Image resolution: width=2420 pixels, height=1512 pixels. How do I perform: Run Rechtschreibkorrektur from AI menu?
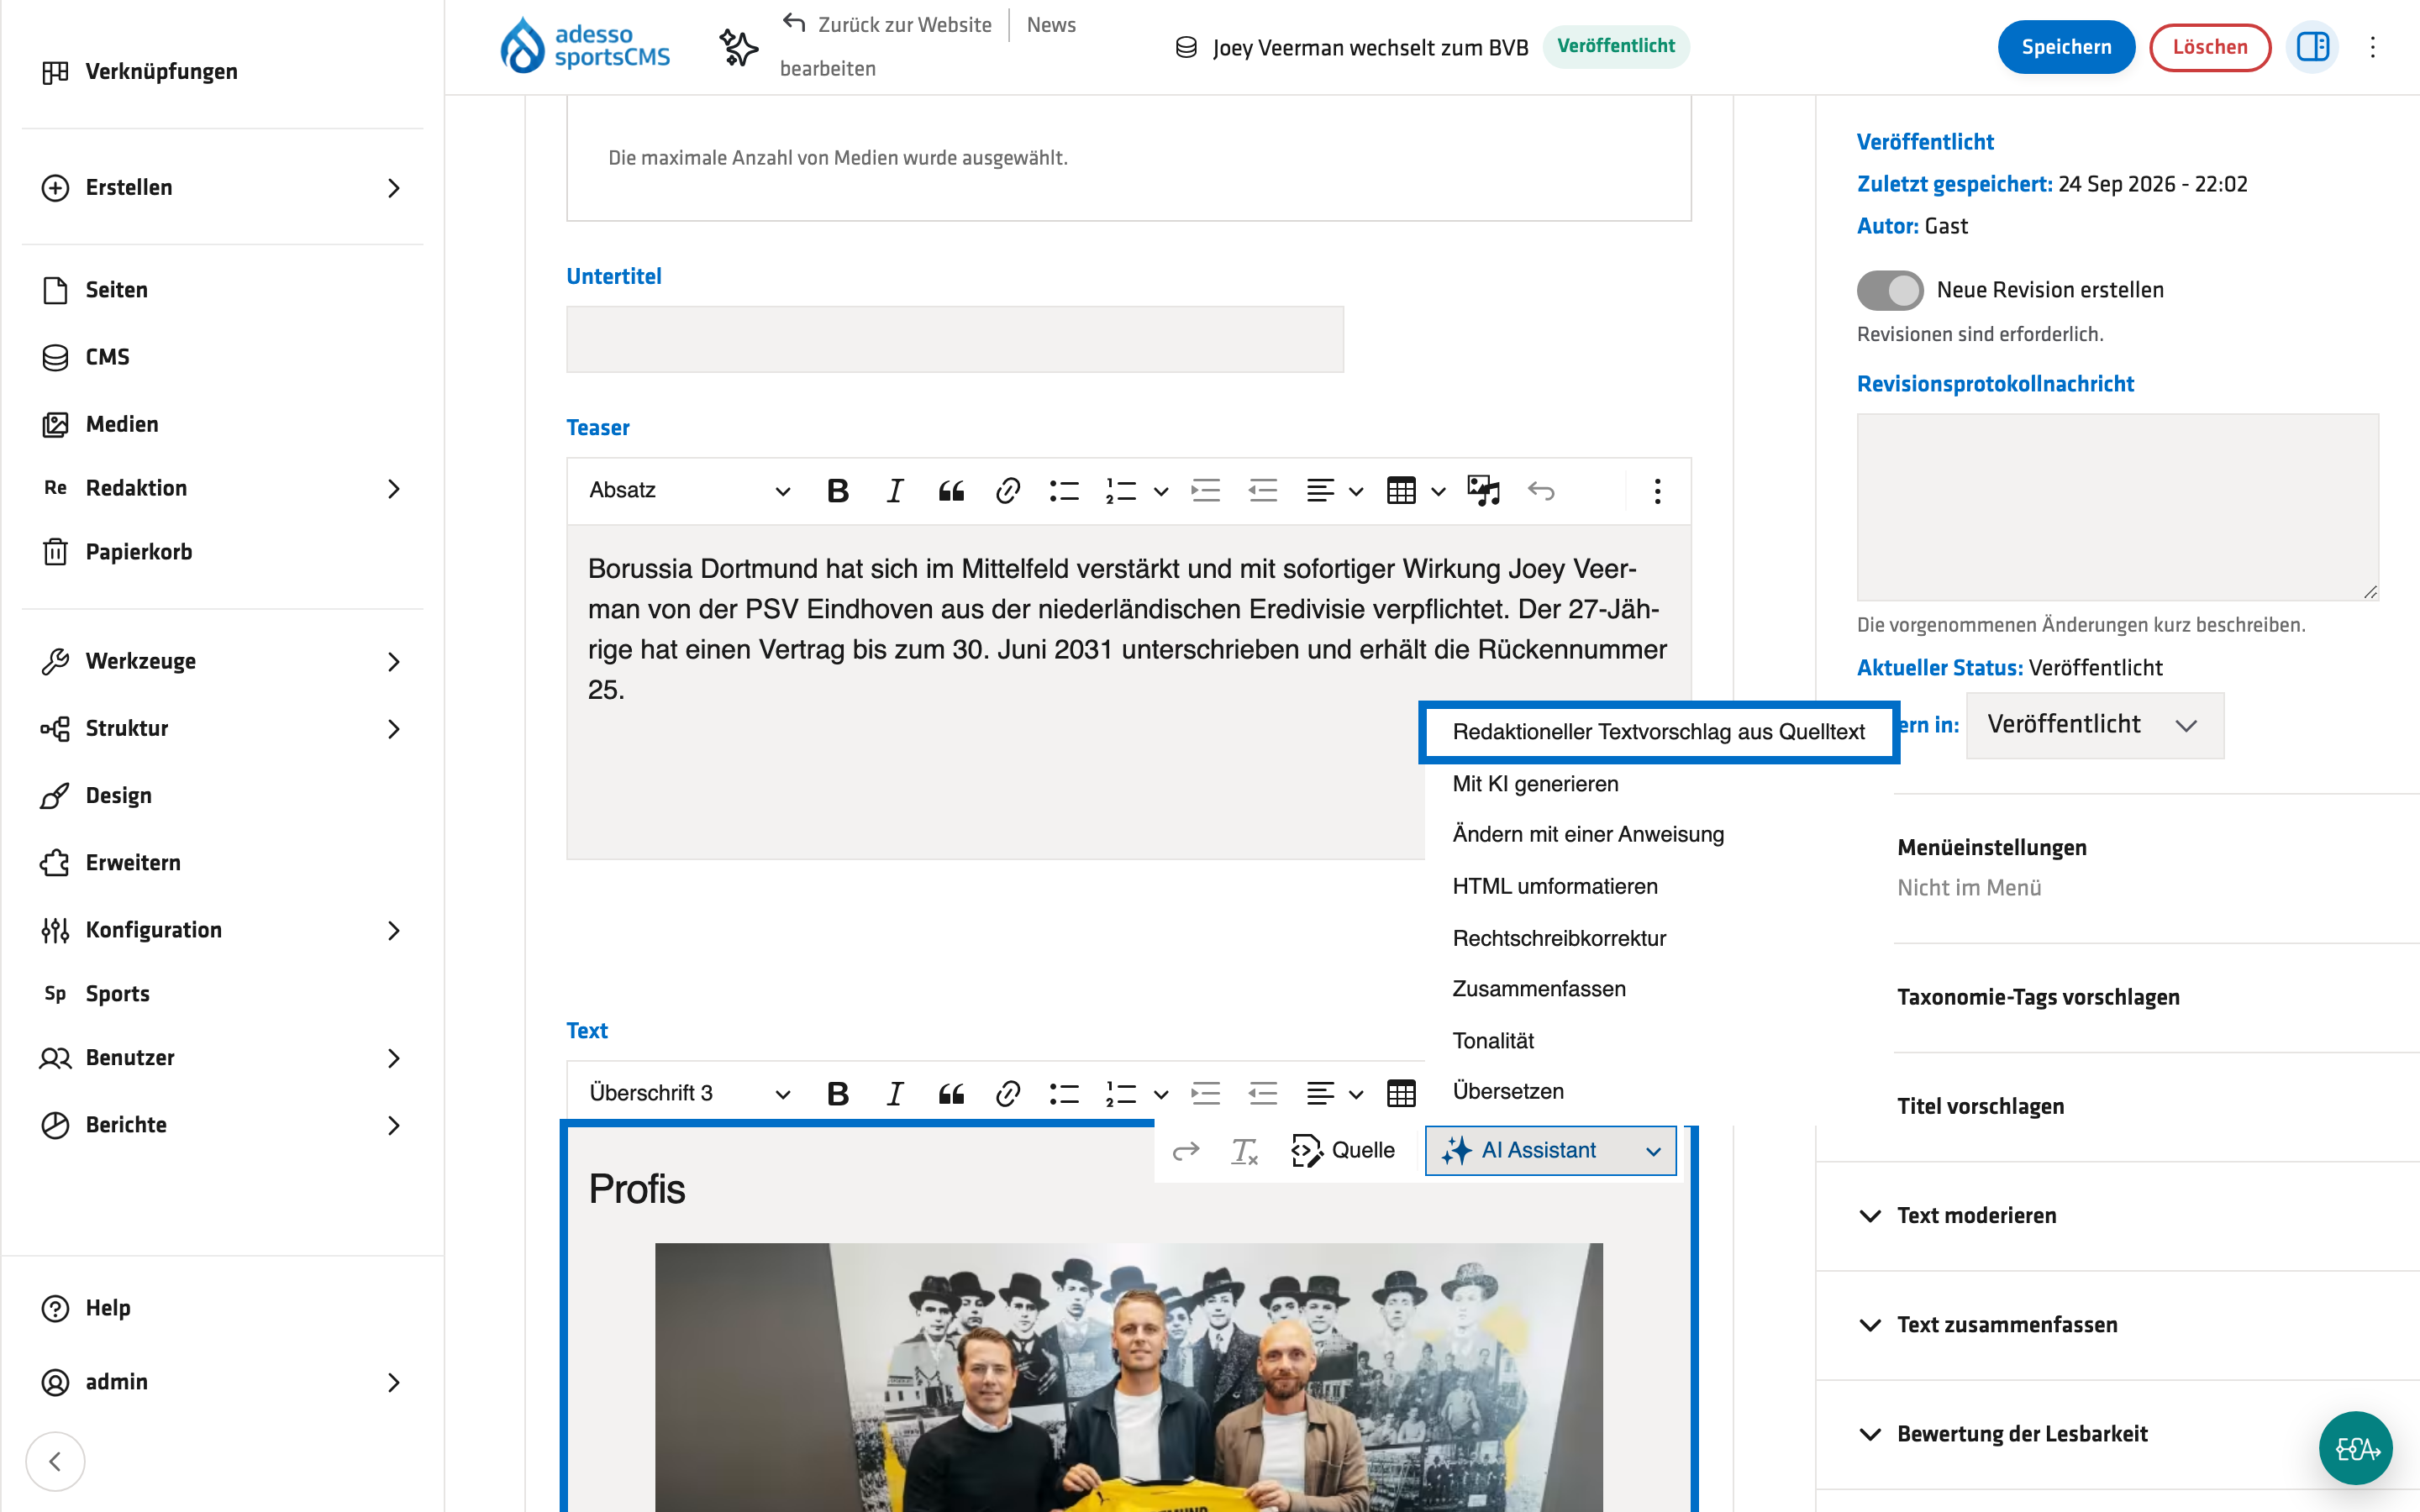point(1658,938)
